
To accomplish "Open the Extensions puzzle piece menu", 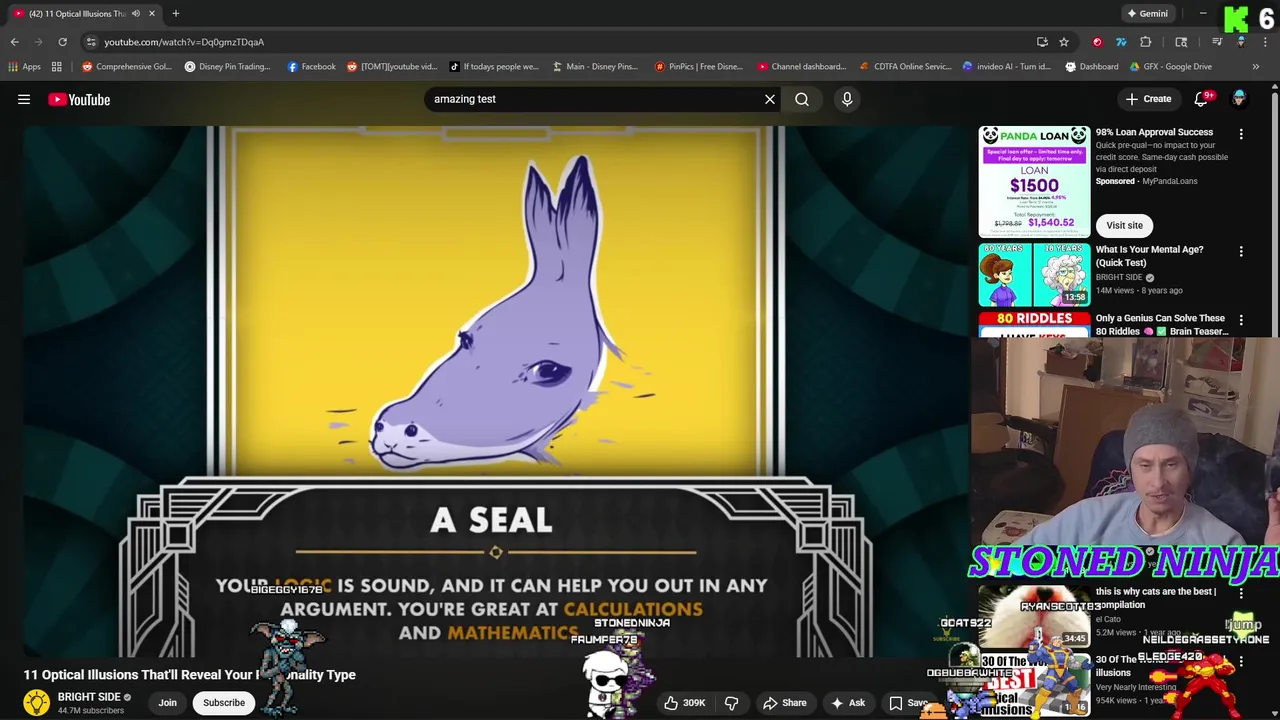I will tap(1146, 42).
